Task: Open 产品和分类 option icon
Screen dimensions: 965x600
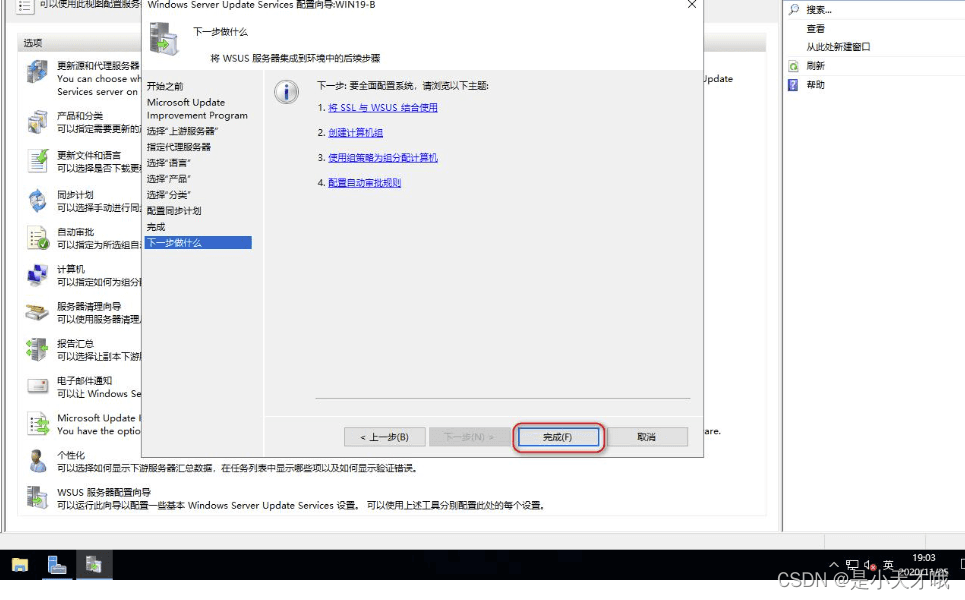Action: click(x=38, y=122)
